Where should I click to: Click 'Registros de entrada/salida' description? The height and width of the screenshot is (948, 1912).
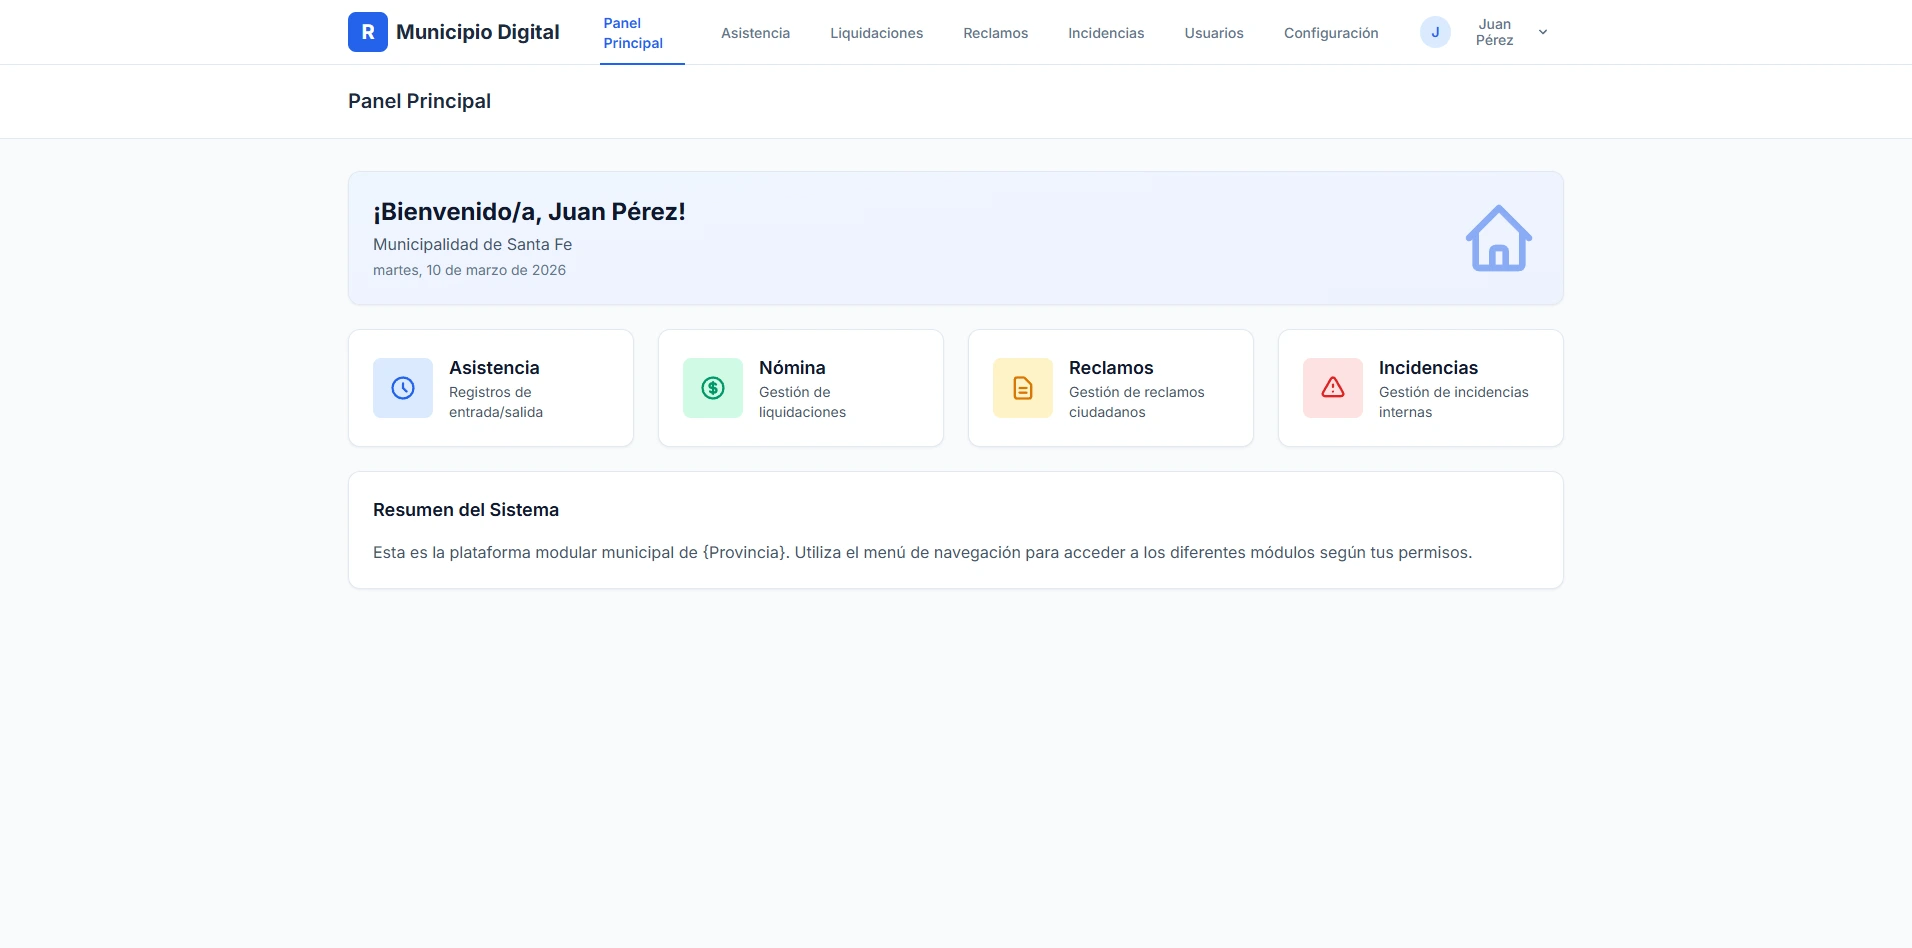pyautogui.click(x=496, y=402)
